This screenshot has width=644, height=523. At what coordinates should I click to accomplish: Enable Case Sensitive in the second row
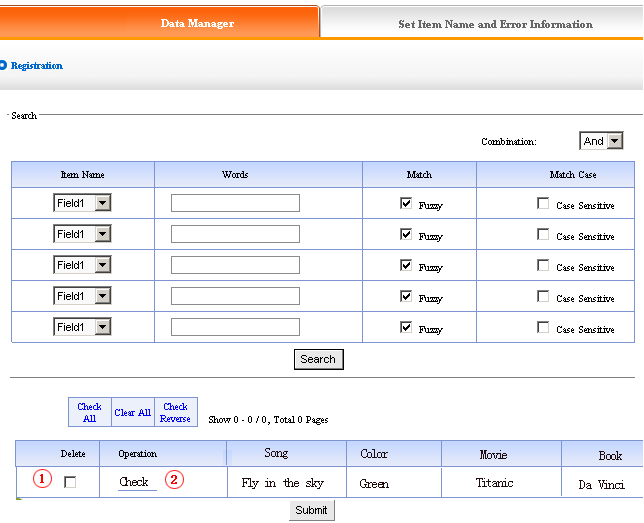tap(543, 234)
